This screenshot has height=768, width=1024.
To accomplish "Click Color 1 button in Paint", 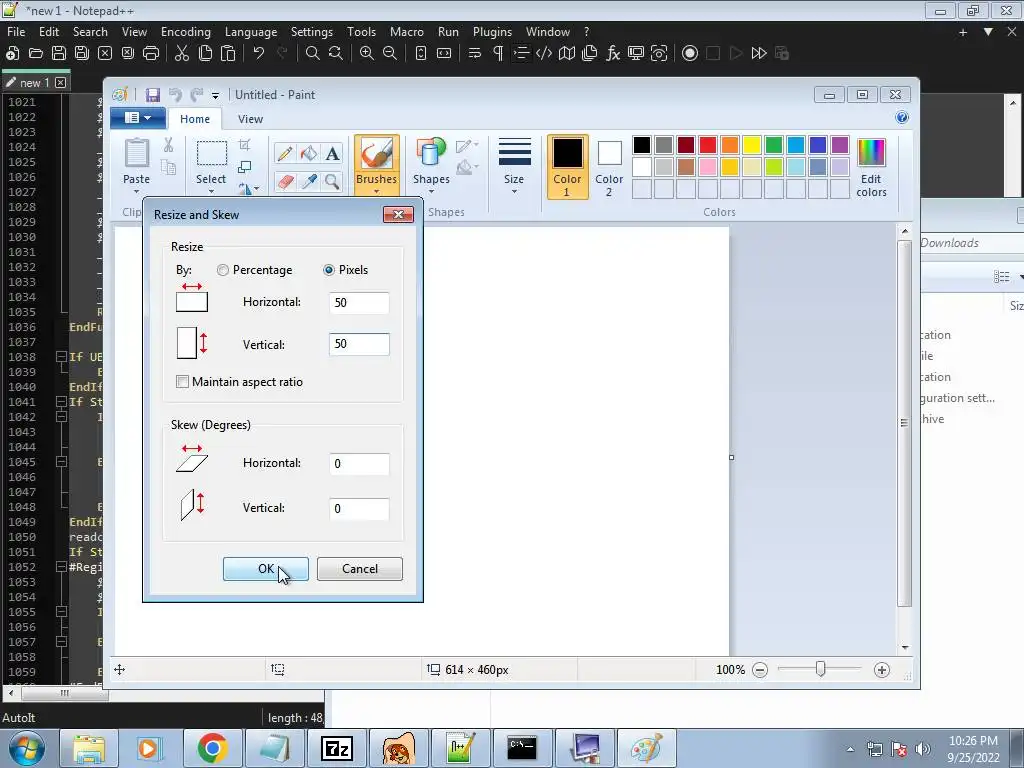I will point(568,167).
